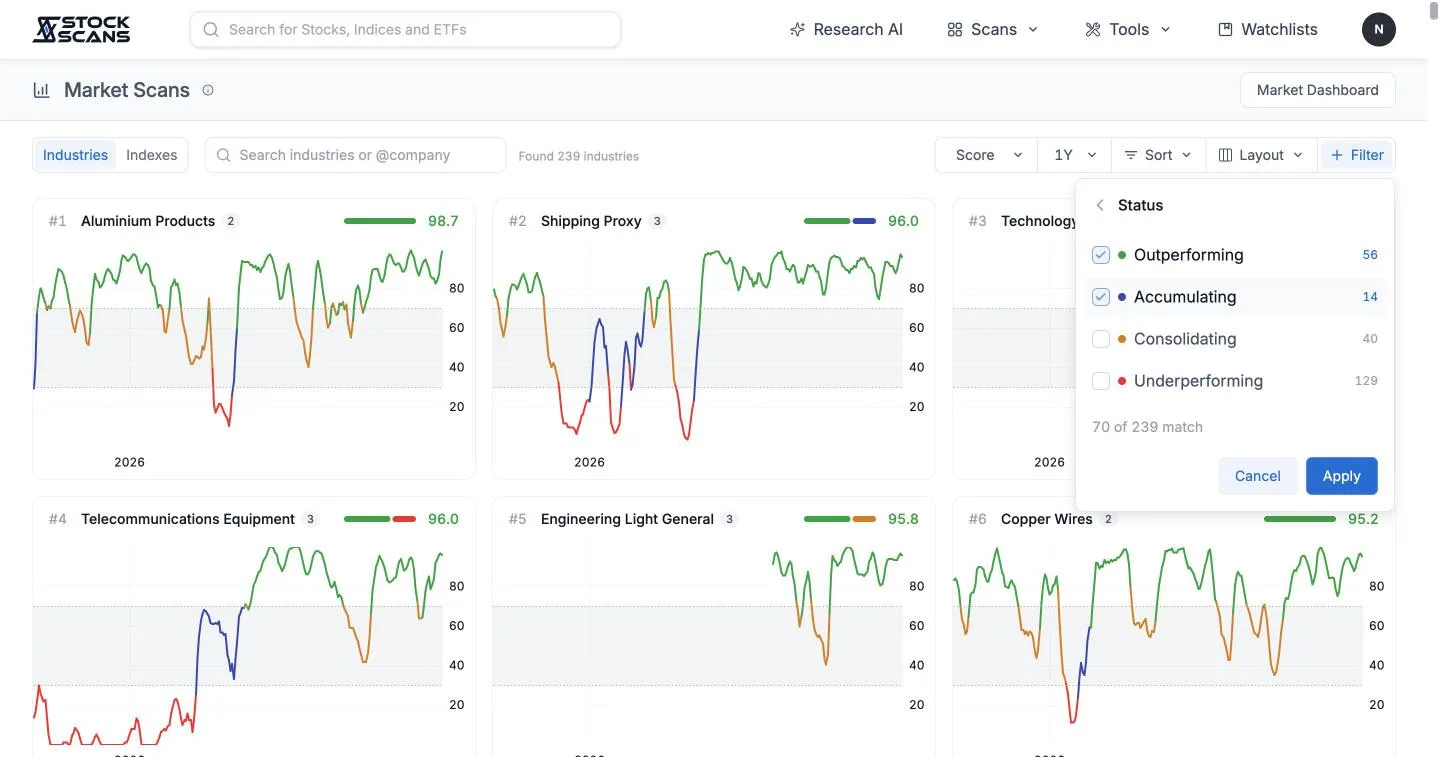This screenshot has height=757, width=1440.
Task: Cancel the status filter
Action: [1258, 476]
